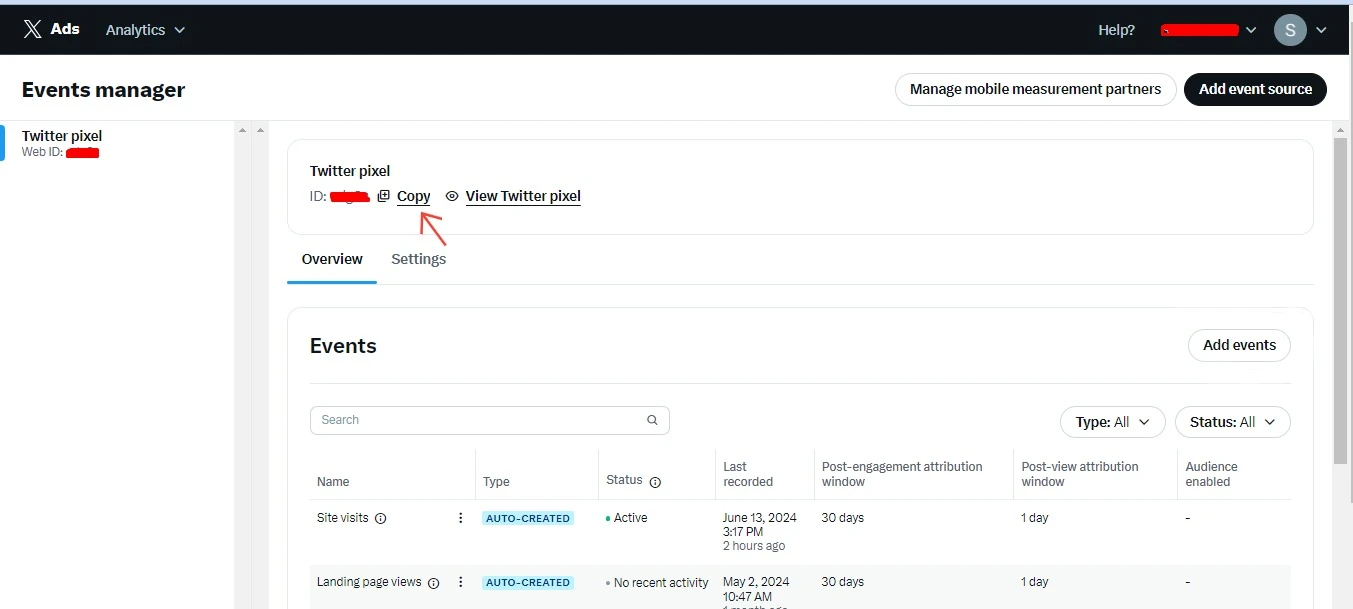Click the Post-view attribution window header
The image size is (1353, 609).
[1080, 474]
